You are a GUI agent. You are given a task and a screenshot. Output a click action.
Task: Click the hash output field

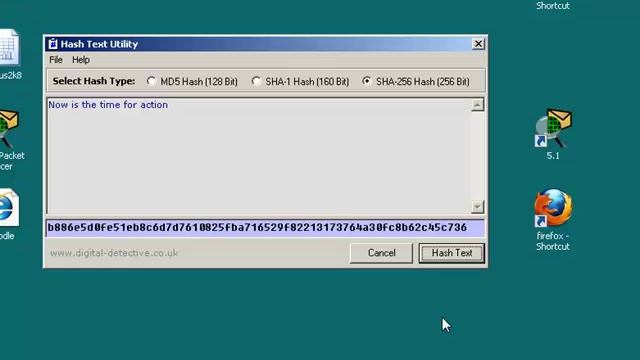tap(265, 228)
